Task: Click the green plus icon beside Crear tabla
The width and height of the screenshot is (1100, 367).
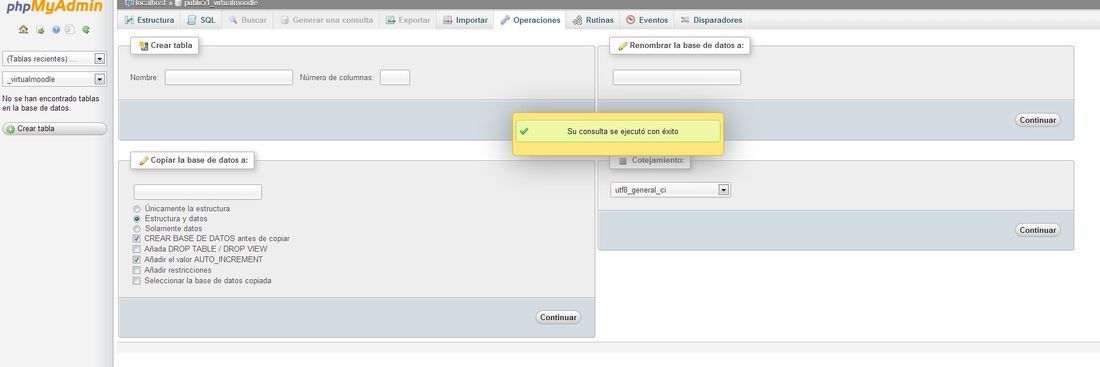Action: tap(10, 129)
